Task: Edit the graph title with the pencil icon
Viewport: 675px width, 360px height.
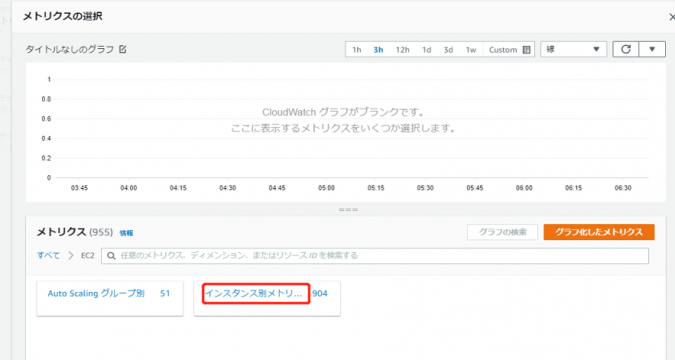Action: [123, 49]
